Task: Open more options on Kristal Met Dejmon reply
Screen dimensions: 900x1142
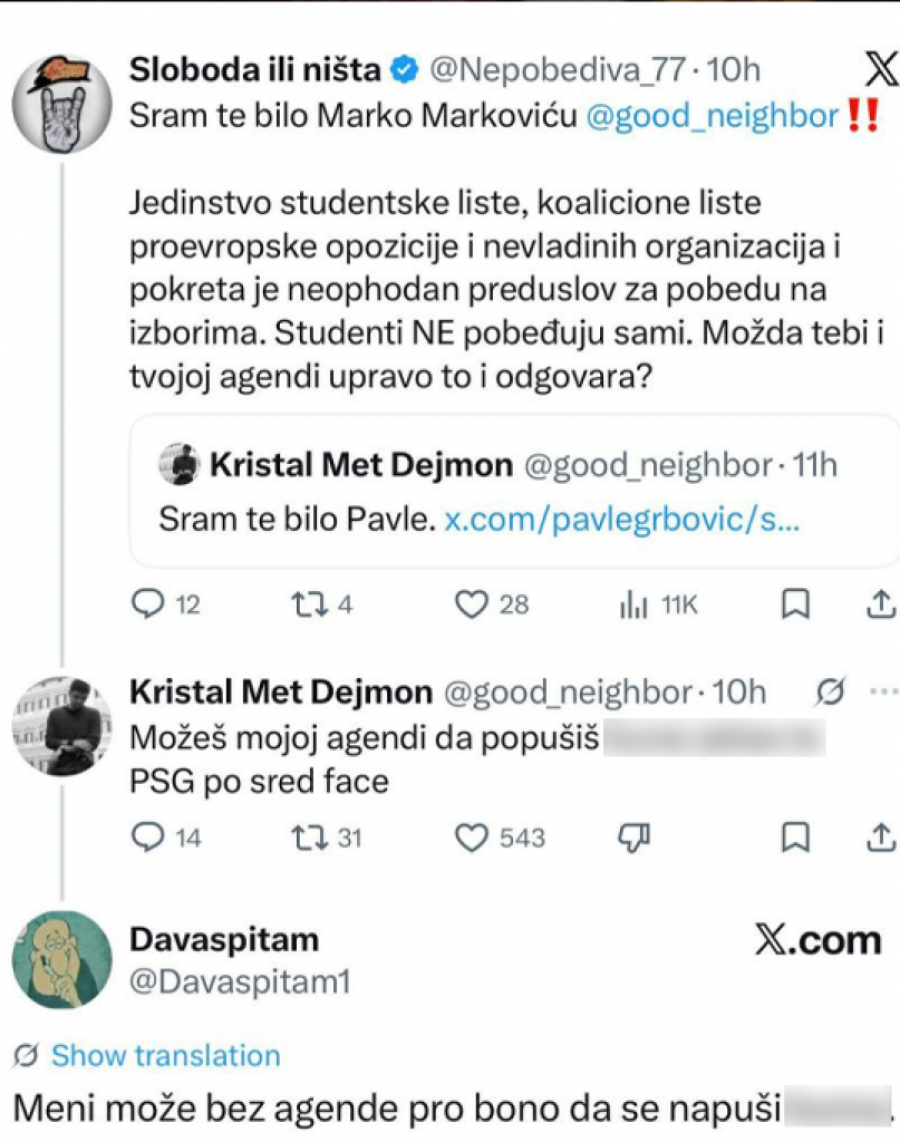Action: tap(878, 691)
